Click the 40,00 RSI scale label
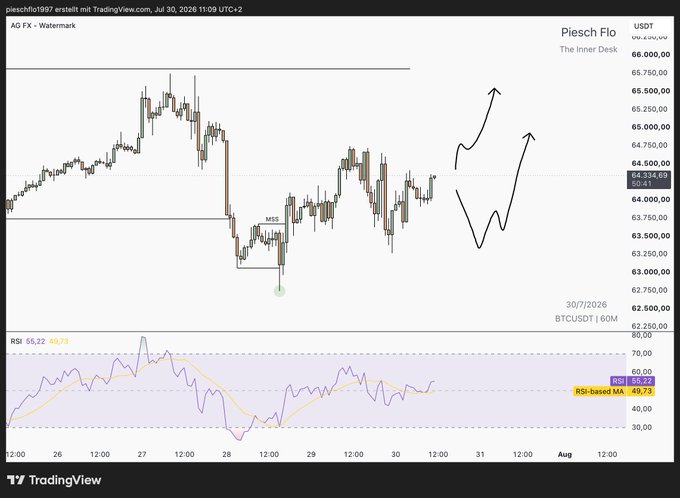Image resolution: width=680 pixels, height=498 pixels. click(x=641, y=409)
